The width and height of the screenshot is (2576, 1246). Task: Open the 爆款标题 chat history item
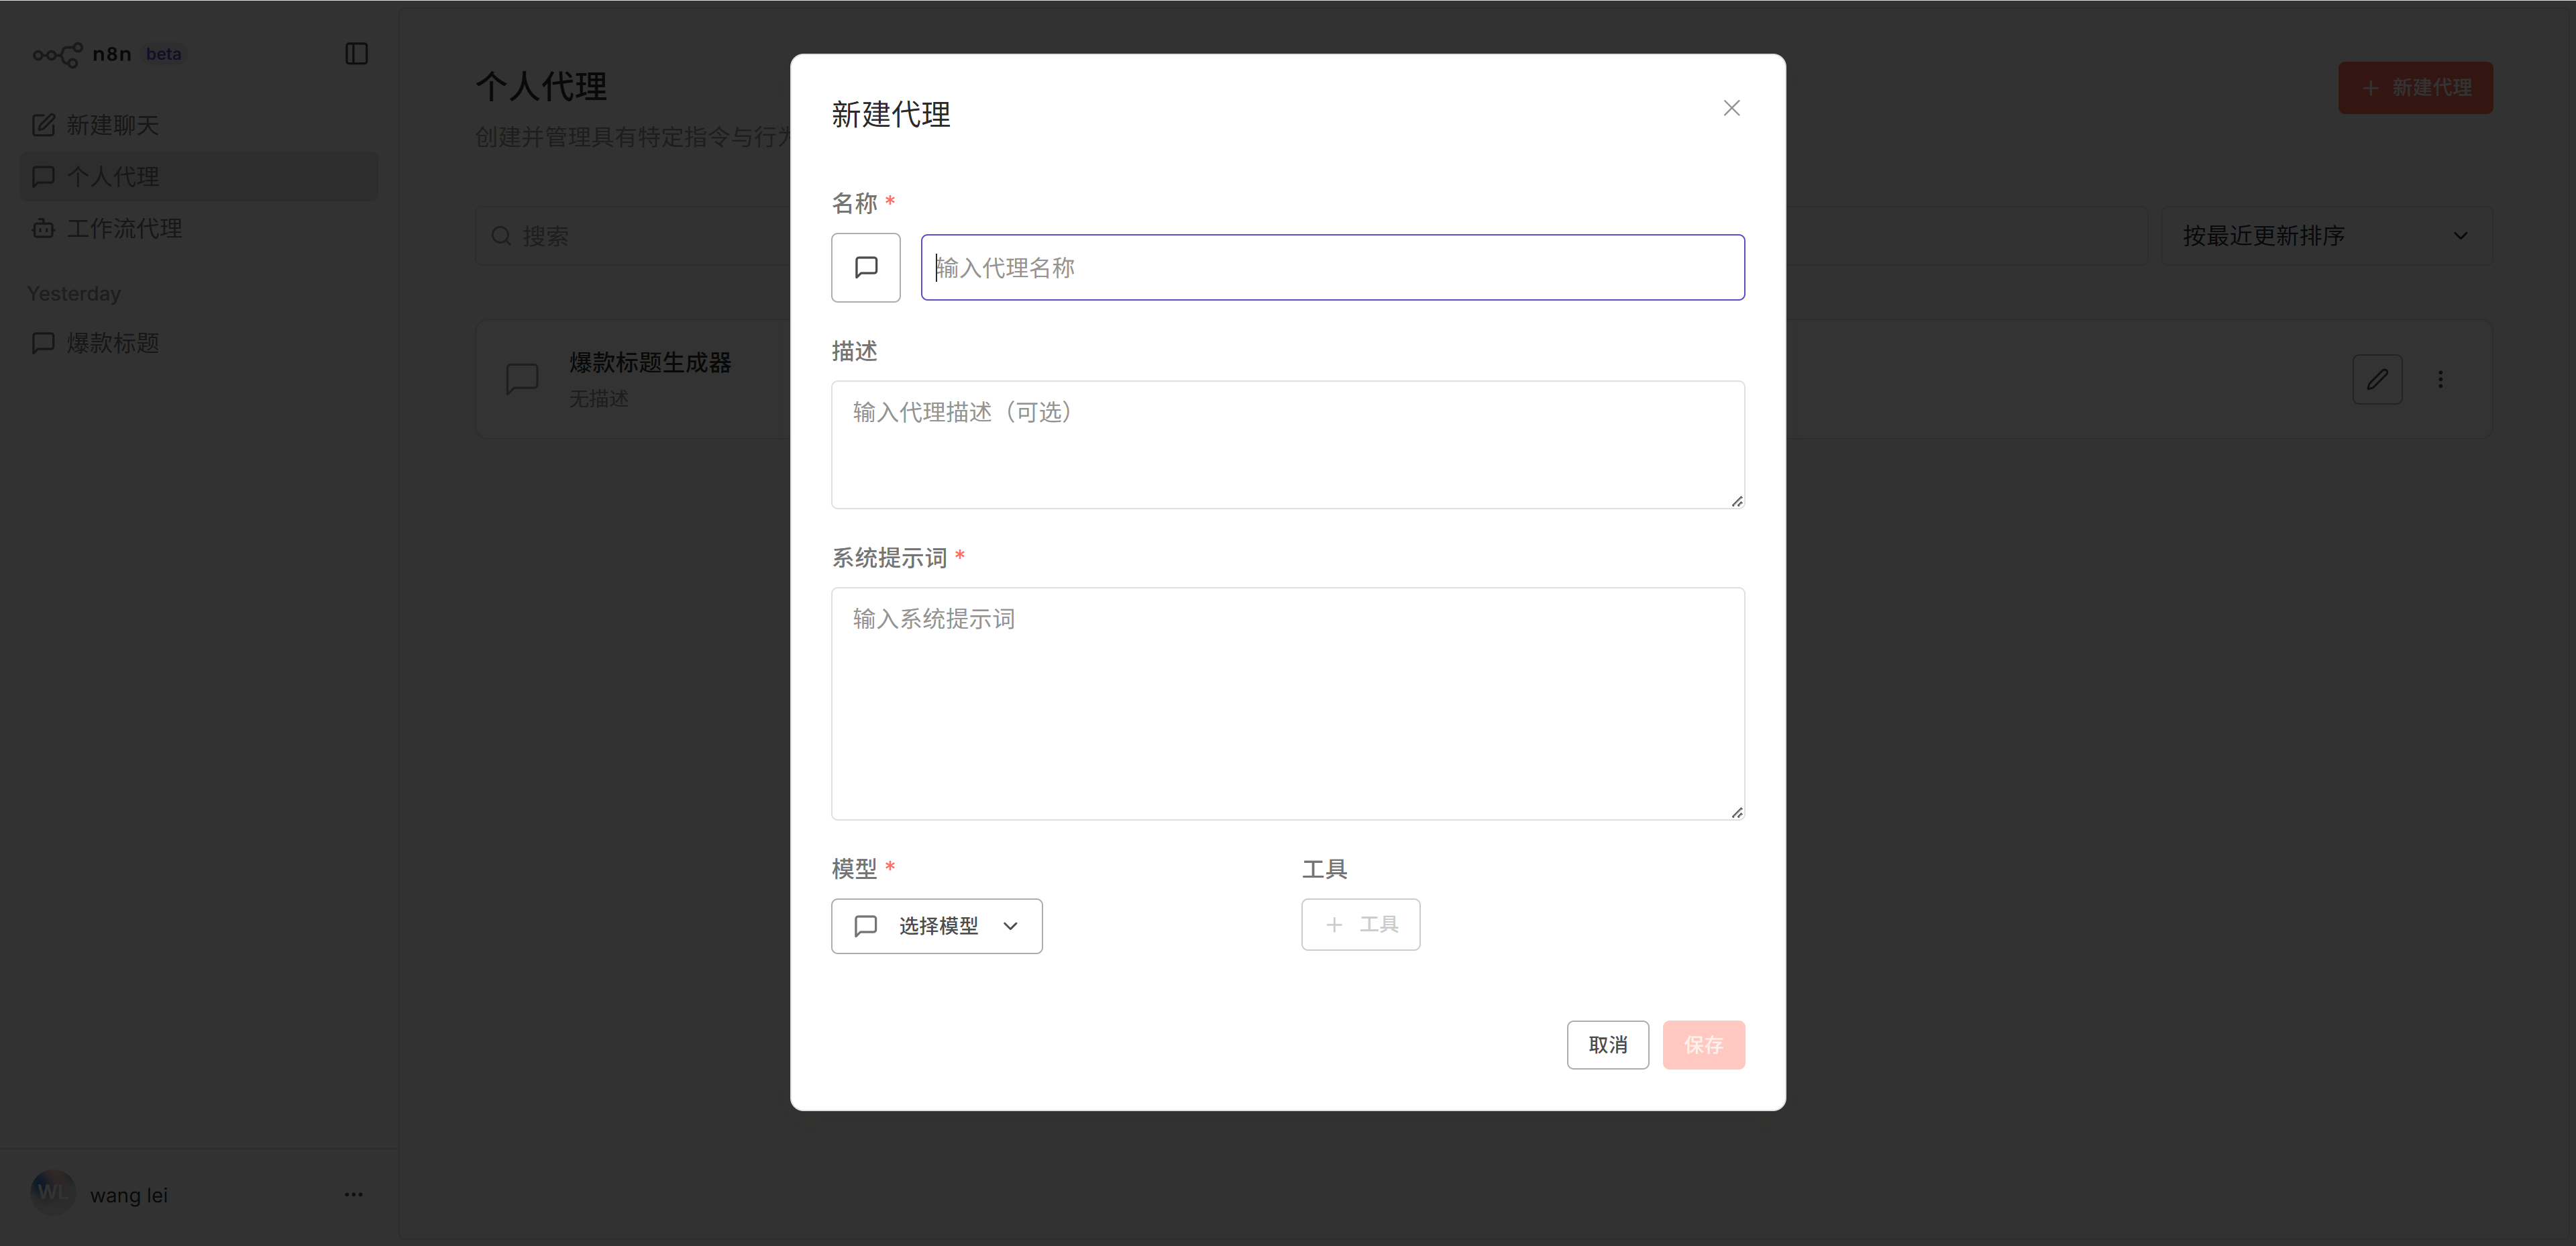112,343
